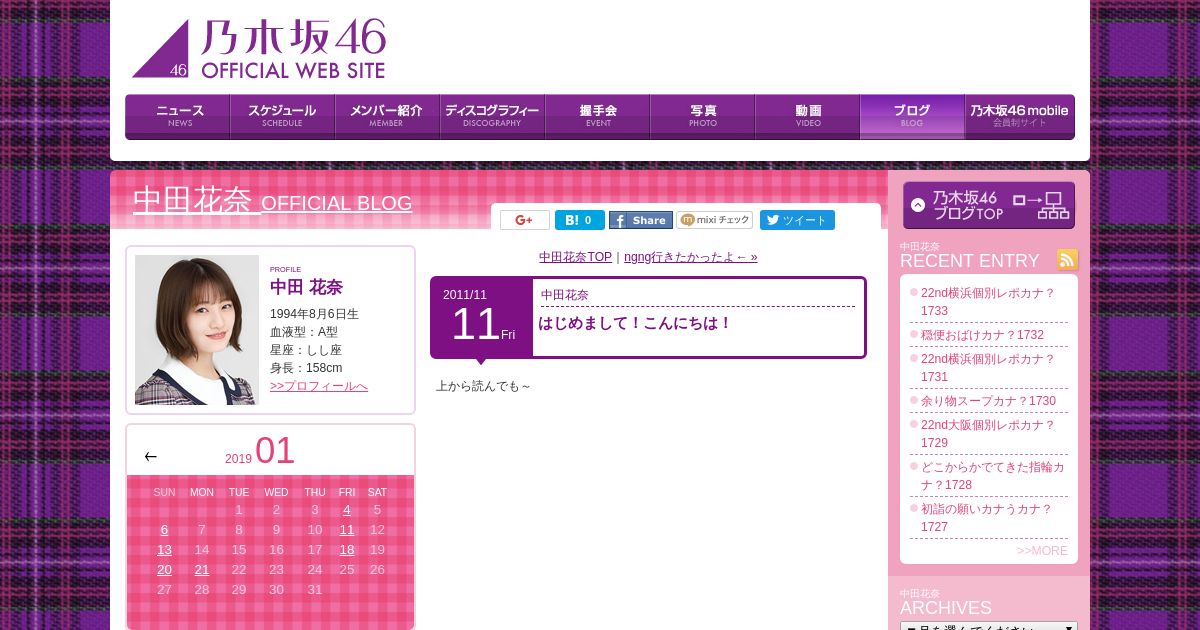
Task: Open 乃木坂46 mobile member site
Action: point(1020,117)
